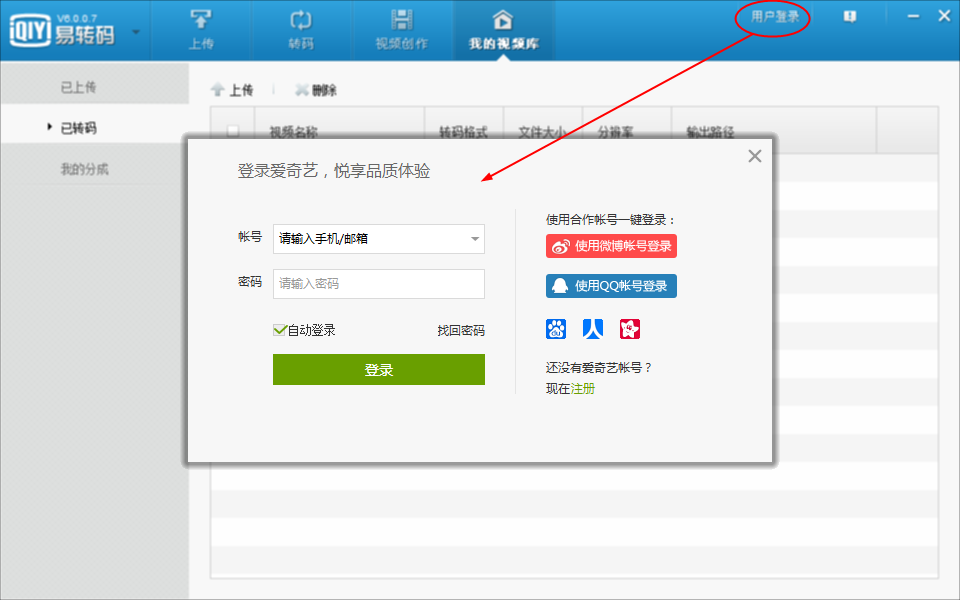960x600 pixels.
Task: Click the Baidu paw login icon
Action: pyautogui.click(x=556, y=329)
